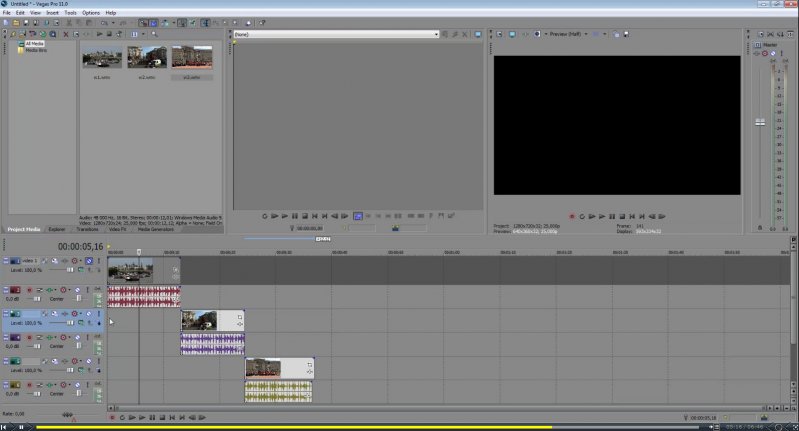Open the trimmer (None) media dropdown

tap(335, 34)
